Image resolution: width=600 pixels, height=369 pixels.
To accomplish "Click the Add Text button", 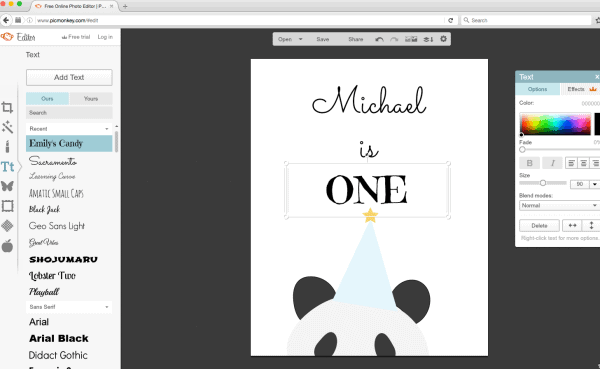I will [x=69, y=77].
